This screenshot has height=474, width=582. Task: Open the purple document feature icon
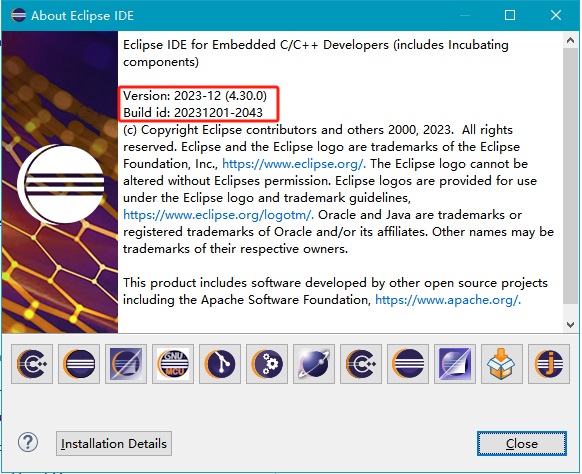(x=455, y=364)
